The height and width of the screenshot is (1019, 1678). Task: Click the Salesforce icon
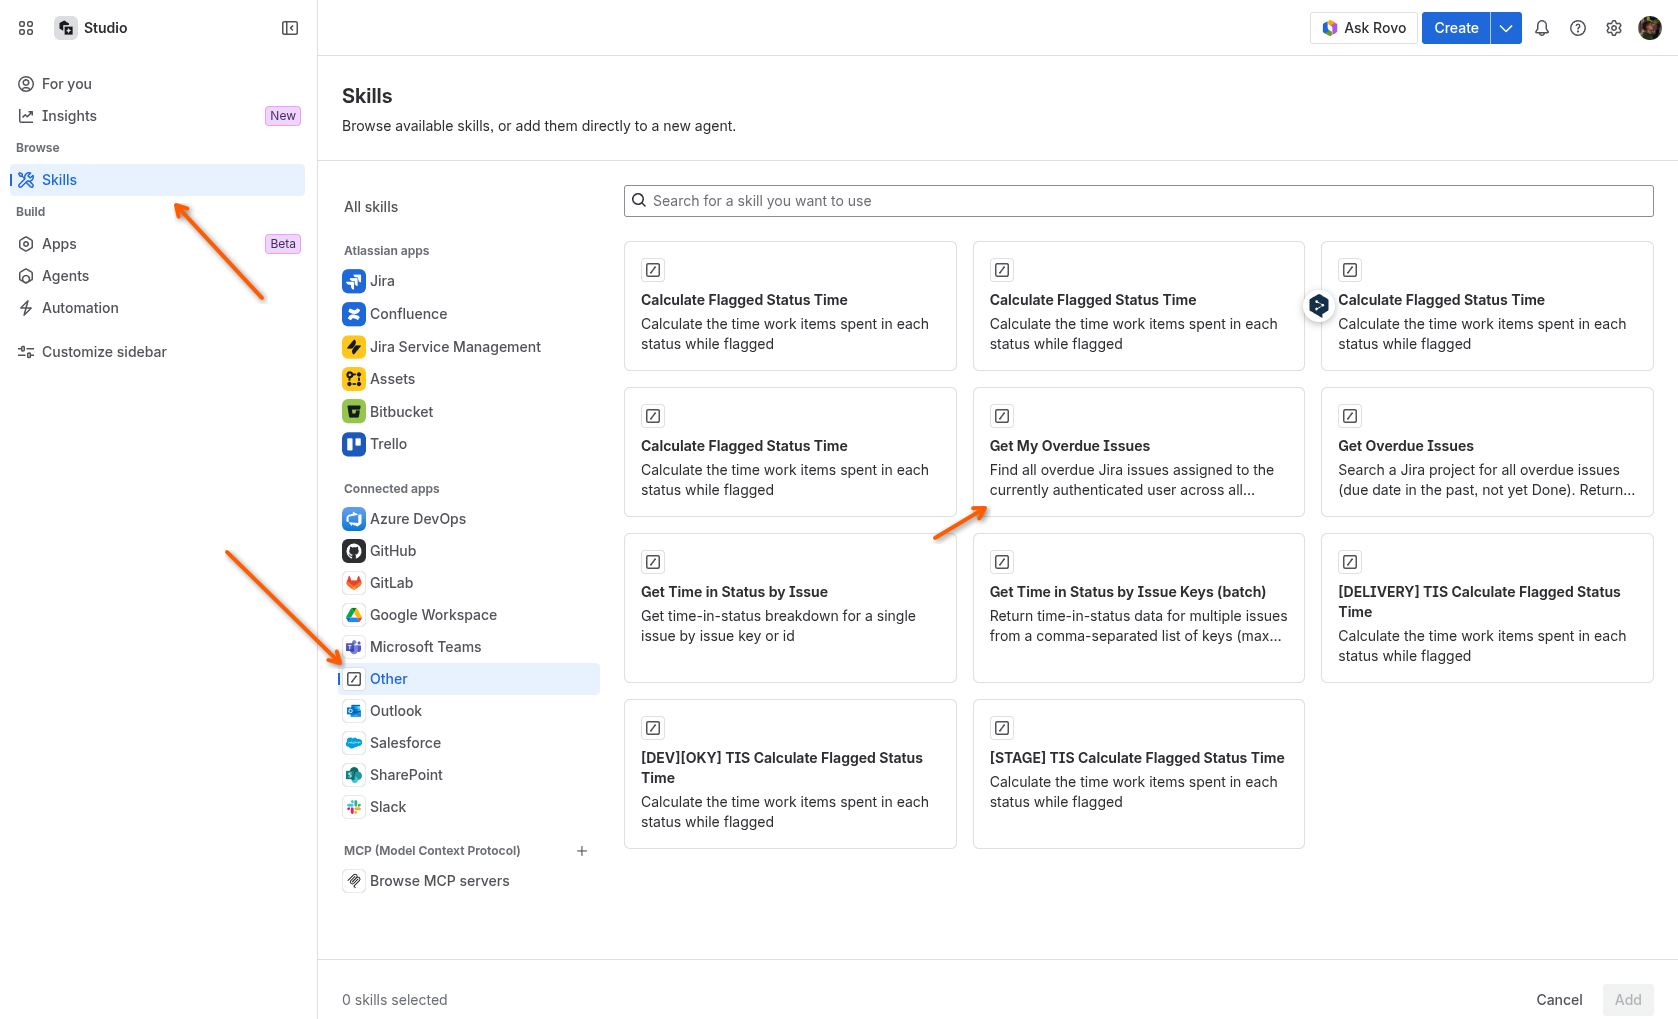click(354, 743)
